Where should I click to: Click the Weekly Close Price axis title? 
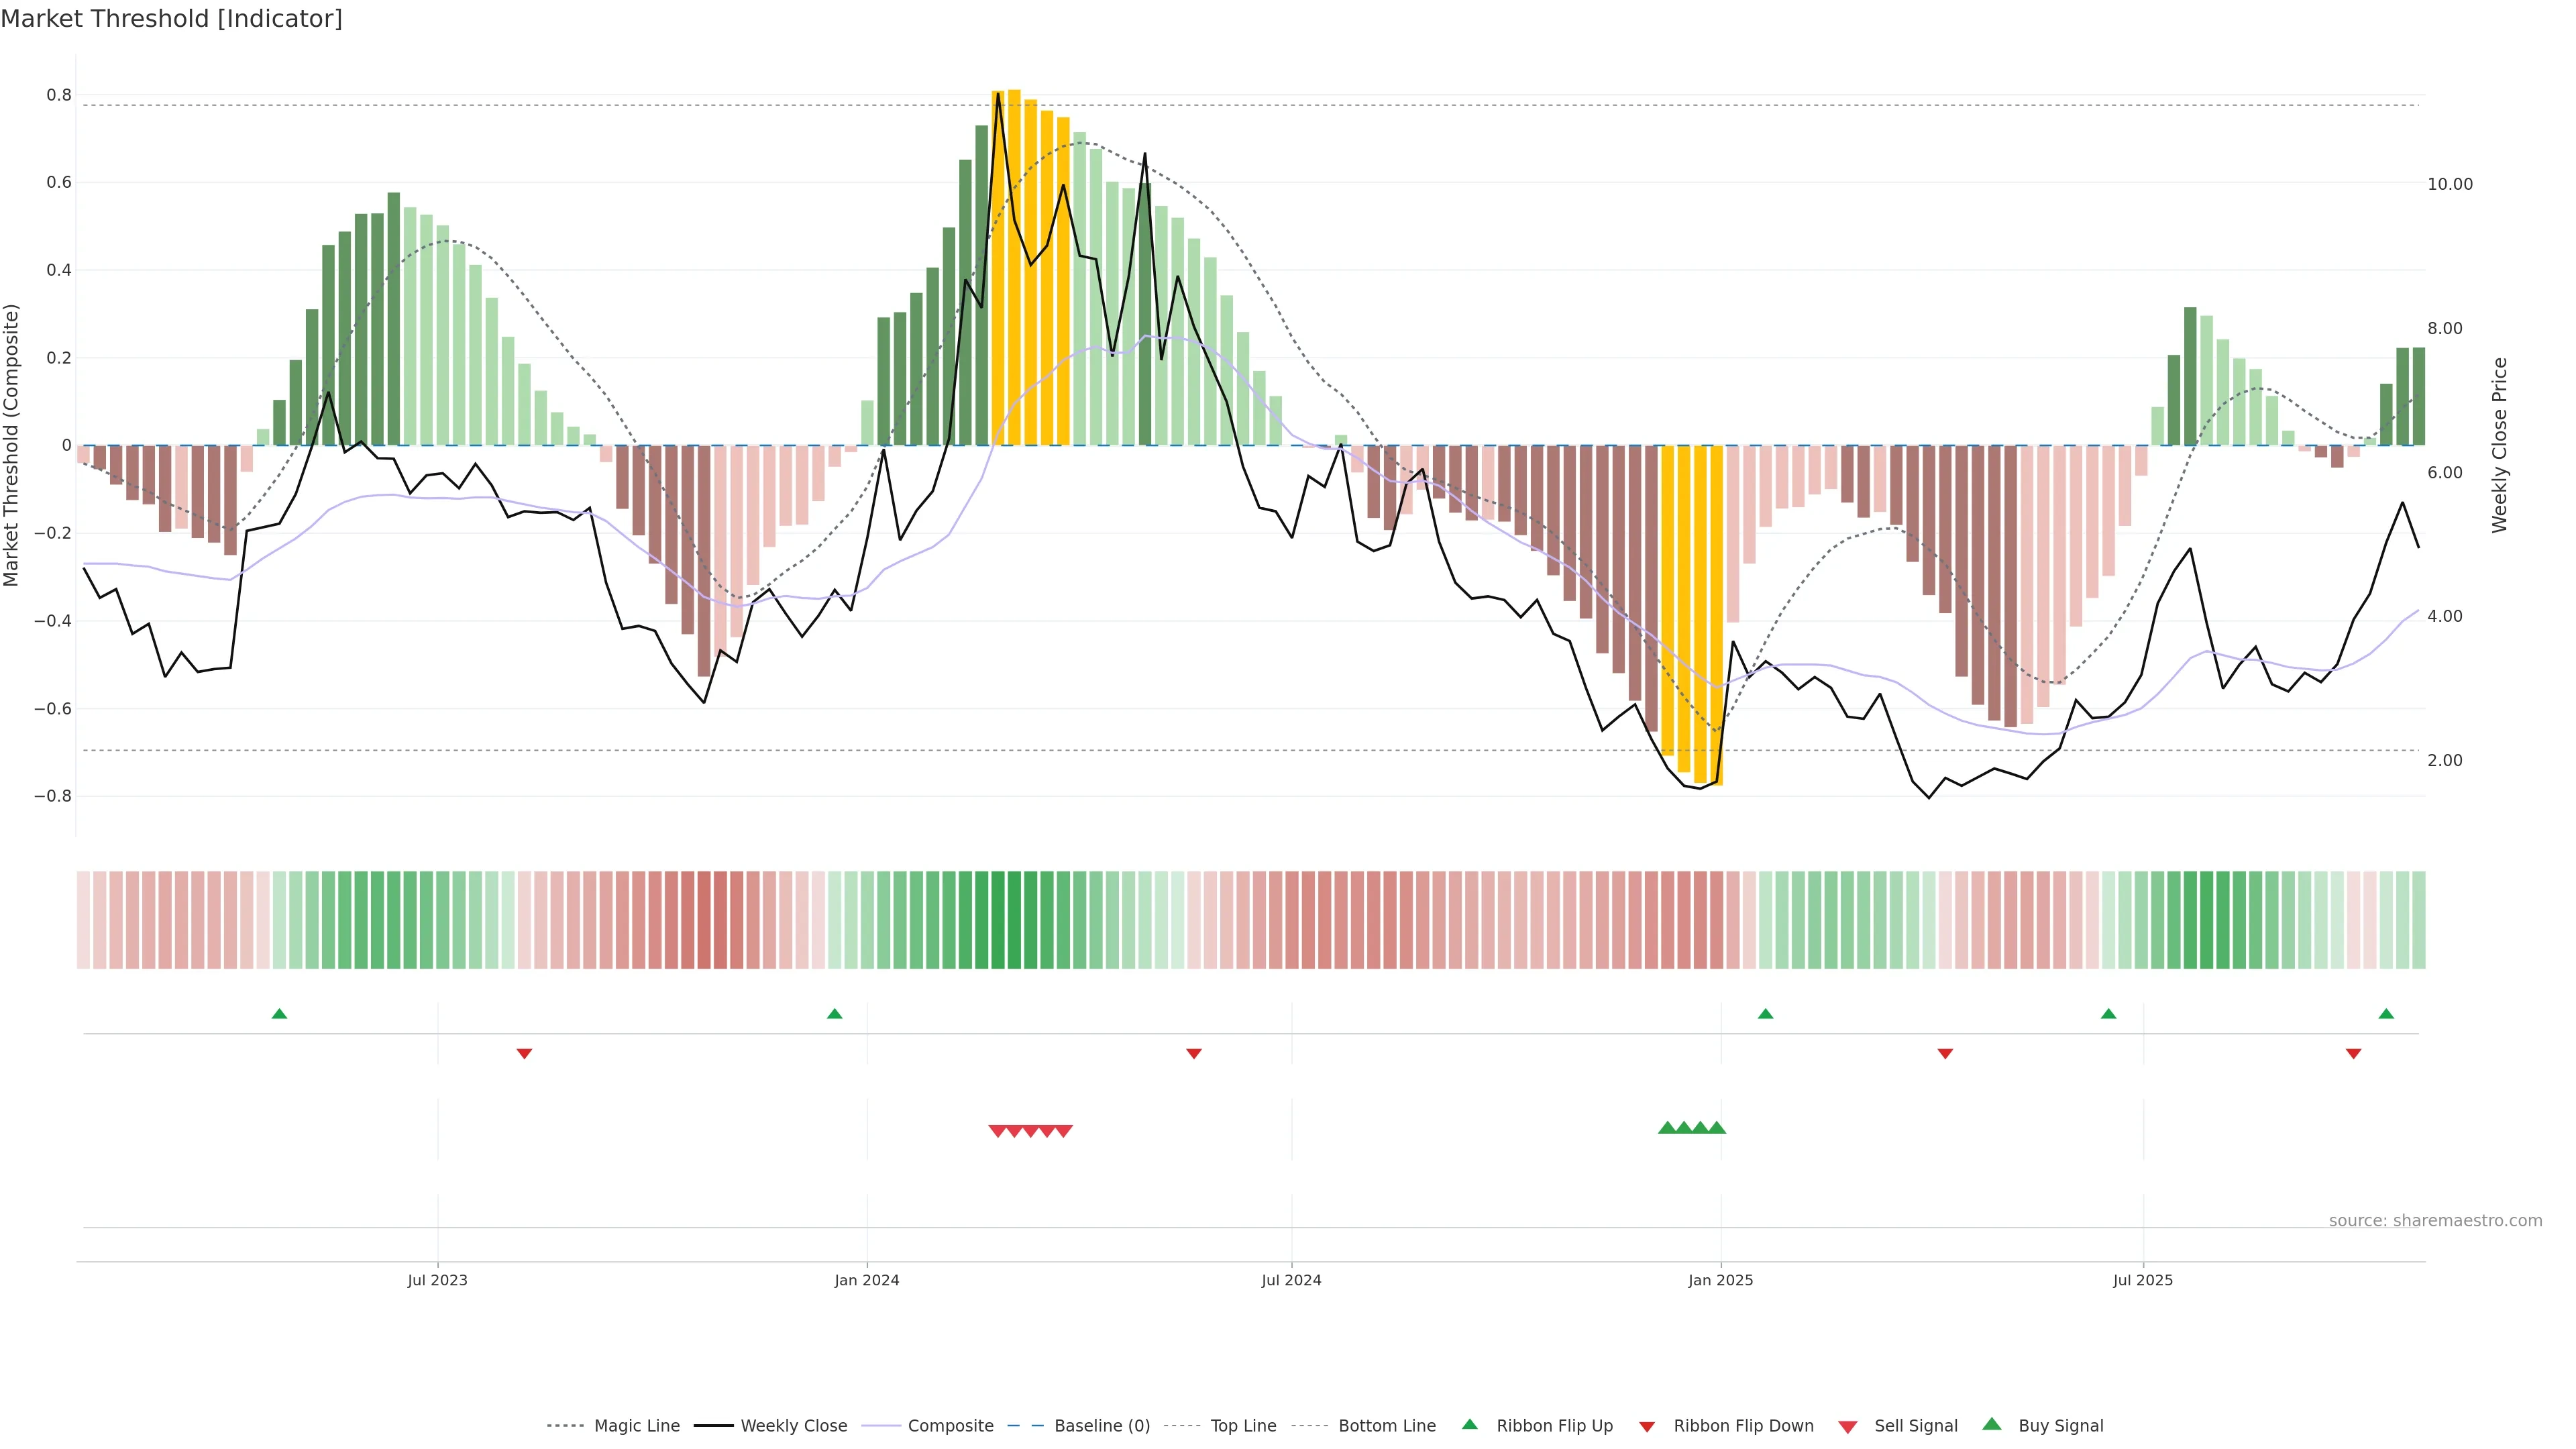pyautogui.click(x=2499, y=445)
